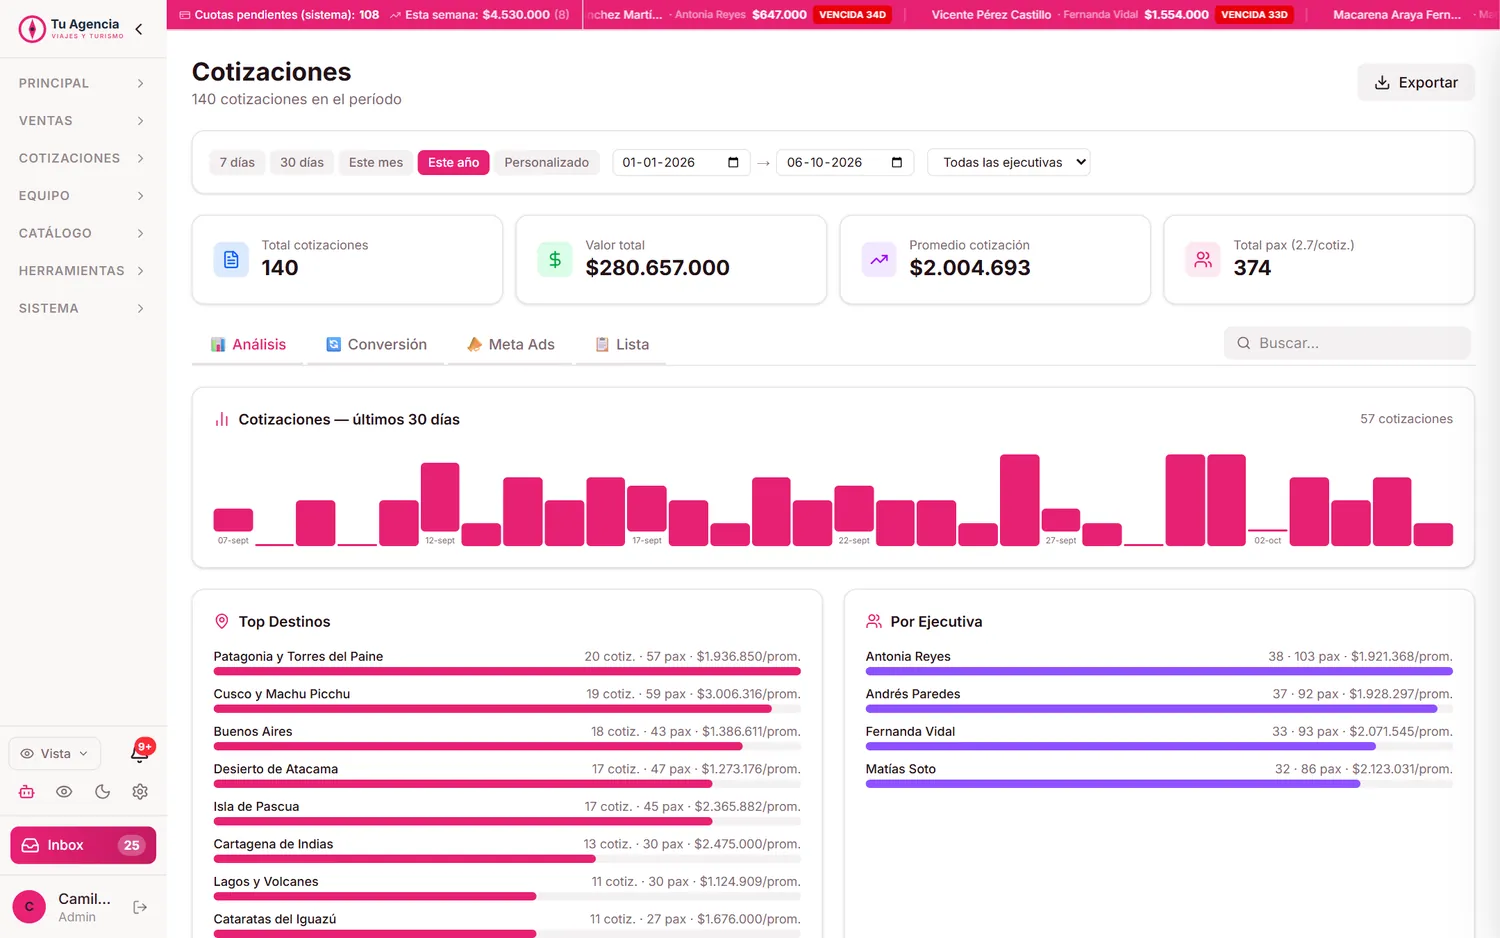1500x938 pixels.
Task: Expand the CATÁLOGO sidebar section
Action: tap(82, 233)
